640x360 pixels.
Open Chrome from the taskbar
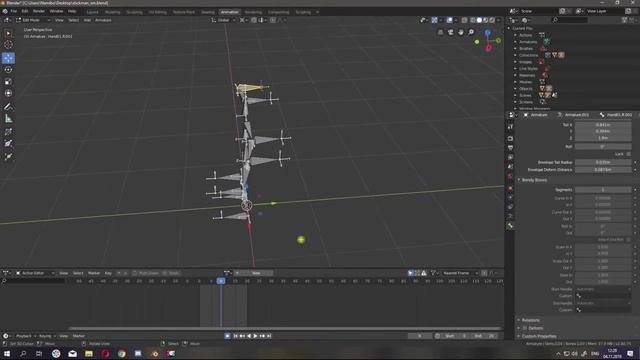[122, 353]
